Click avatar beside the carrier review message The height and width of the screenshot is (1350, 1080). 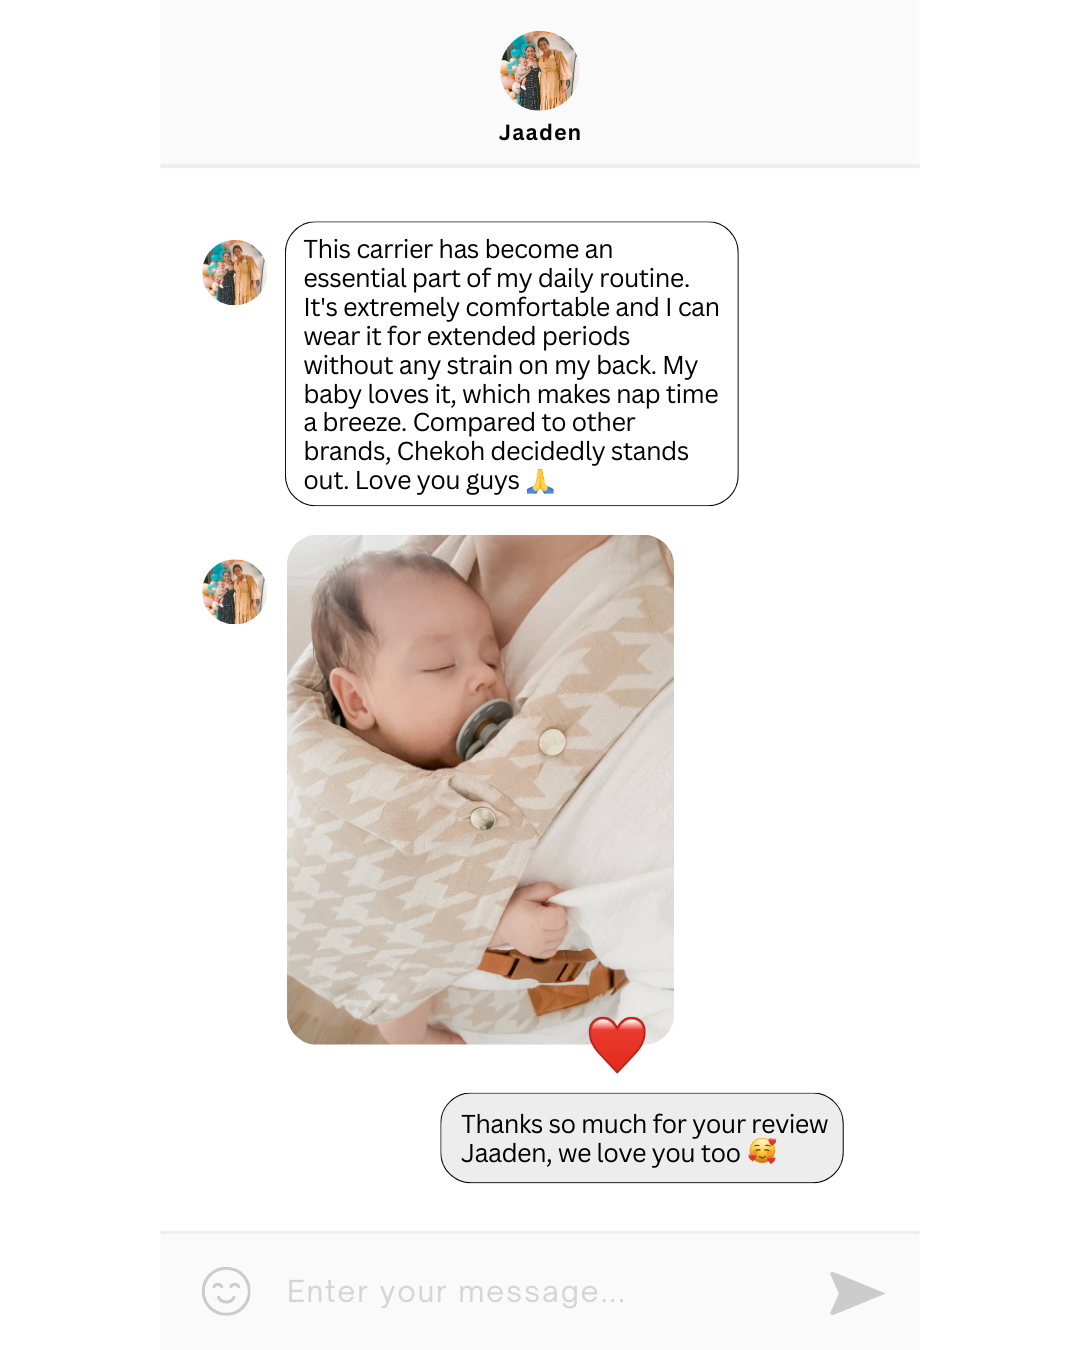pos(234,272)
